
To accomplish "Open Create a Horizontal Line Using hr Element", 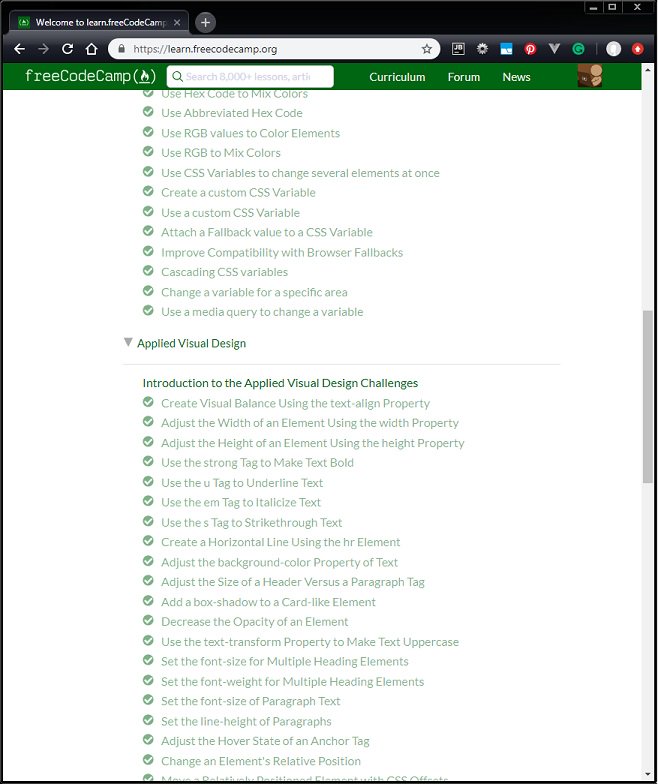I will coord(280,542).
